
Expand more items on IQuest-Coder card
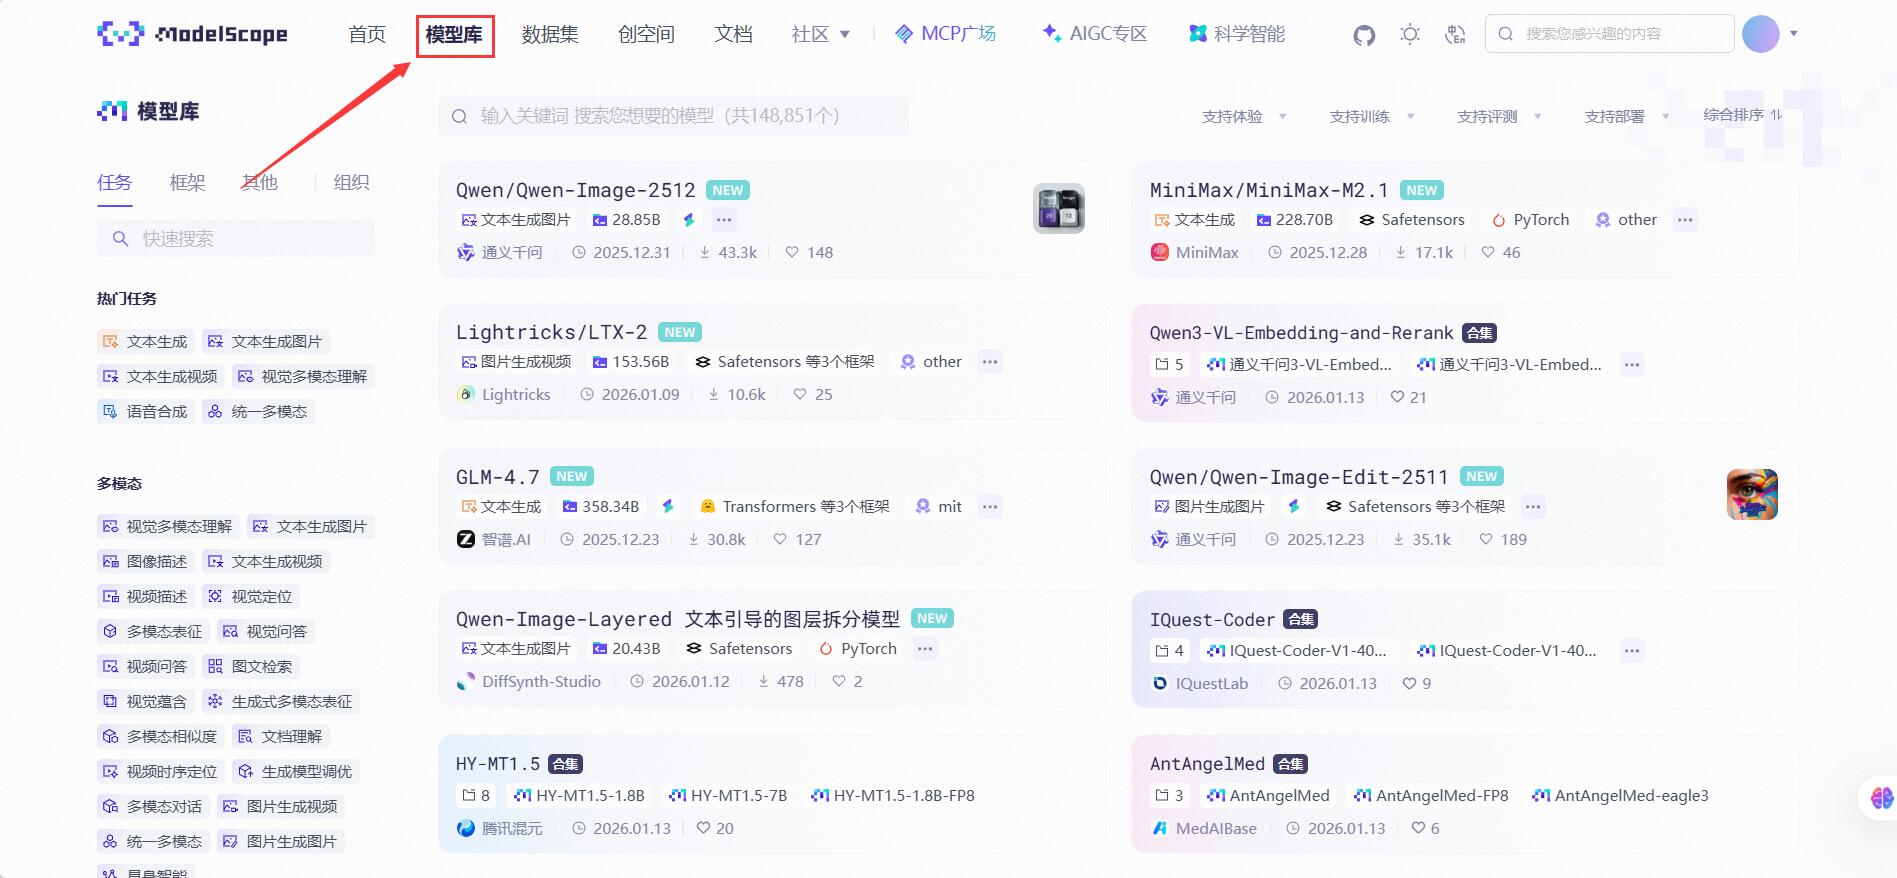pos(1632,651)
